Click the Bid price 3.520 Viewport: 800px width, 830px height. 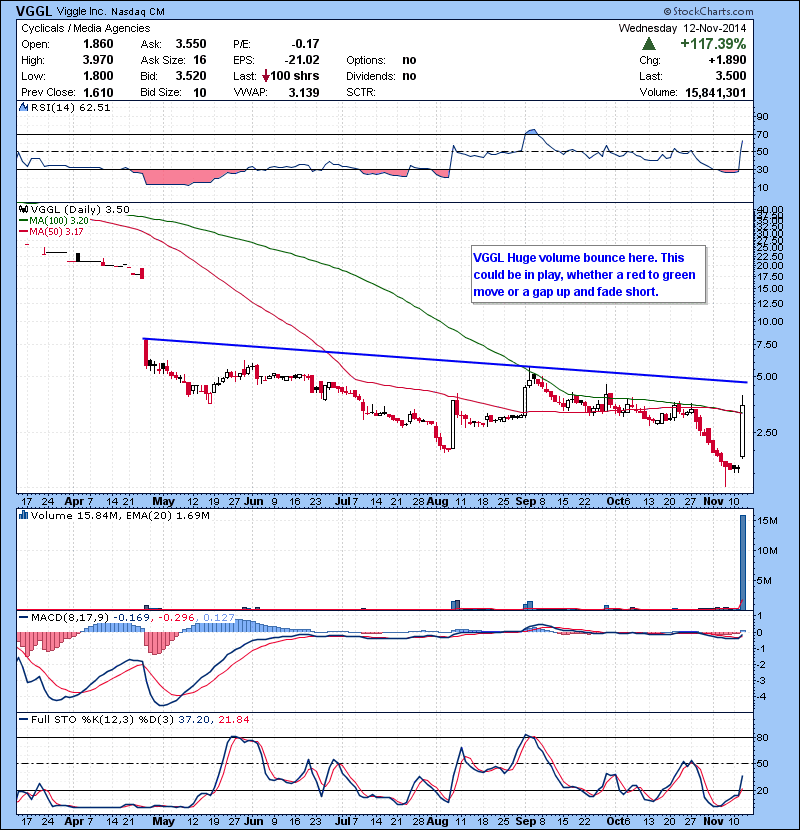[191, 76]
